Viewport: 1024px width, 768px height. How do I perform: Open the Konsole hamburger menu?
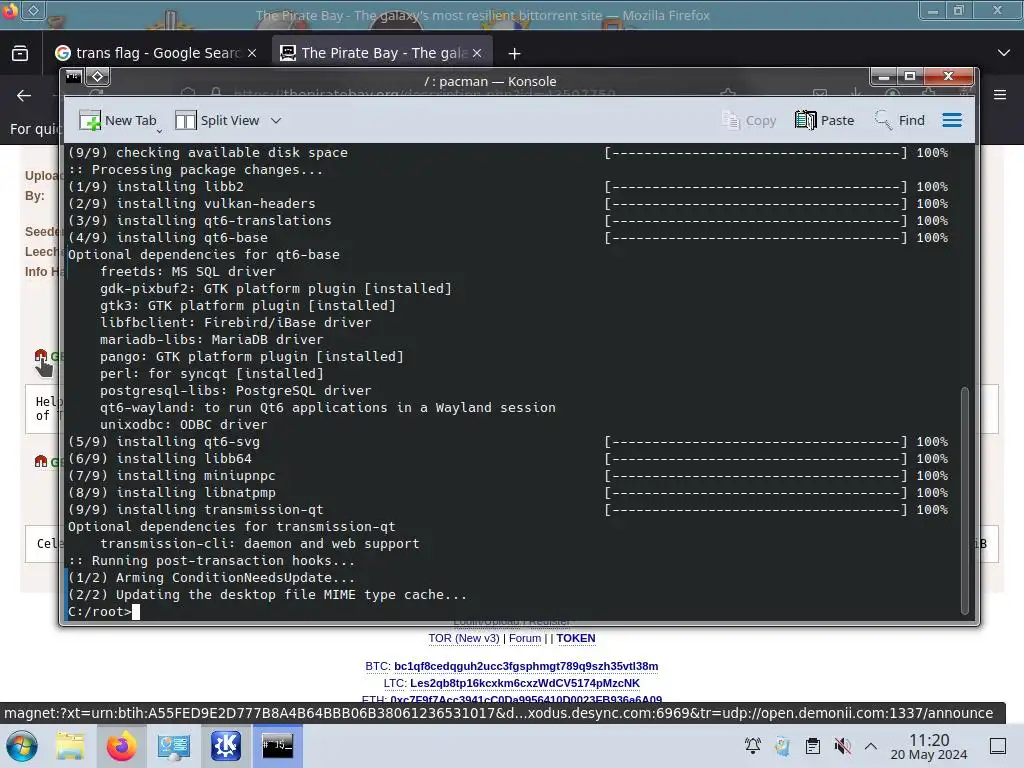point(952,120)
